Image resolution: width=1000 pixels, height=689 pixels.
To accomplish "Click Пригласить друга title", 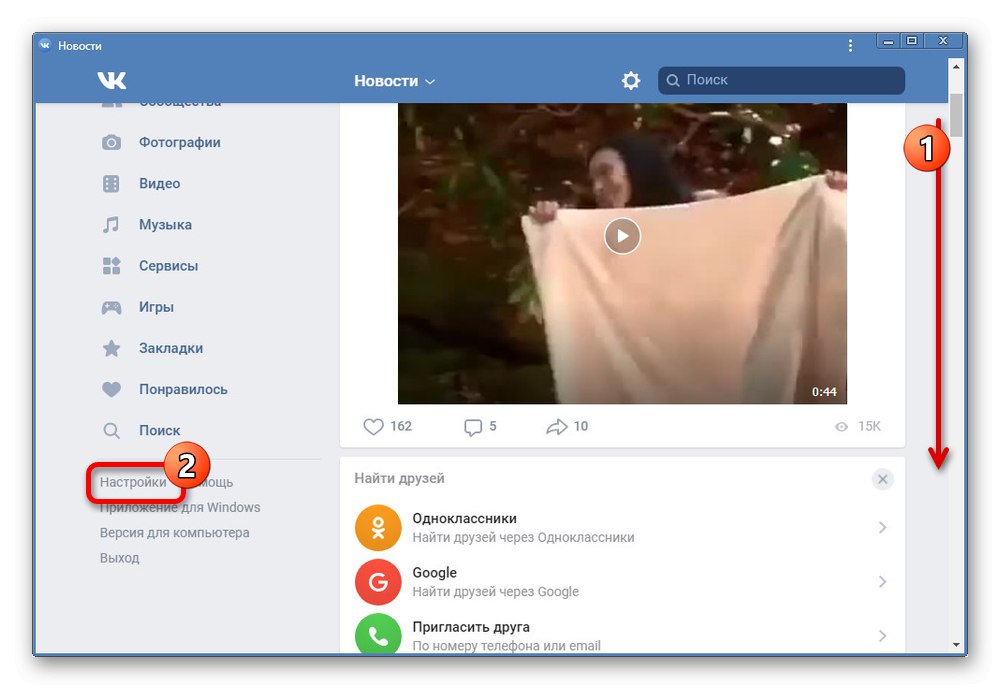I will [471, 627].
